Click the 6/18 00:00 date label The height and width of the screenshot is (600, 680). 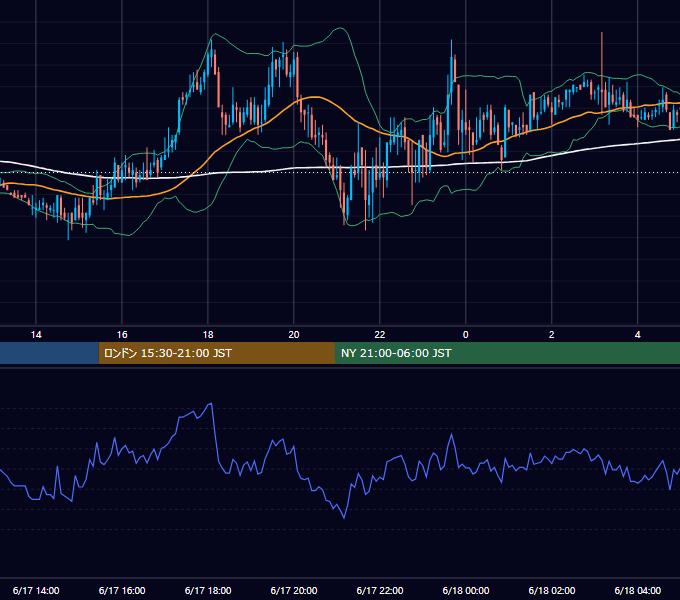pyautogui.click(x=465, y=590)
